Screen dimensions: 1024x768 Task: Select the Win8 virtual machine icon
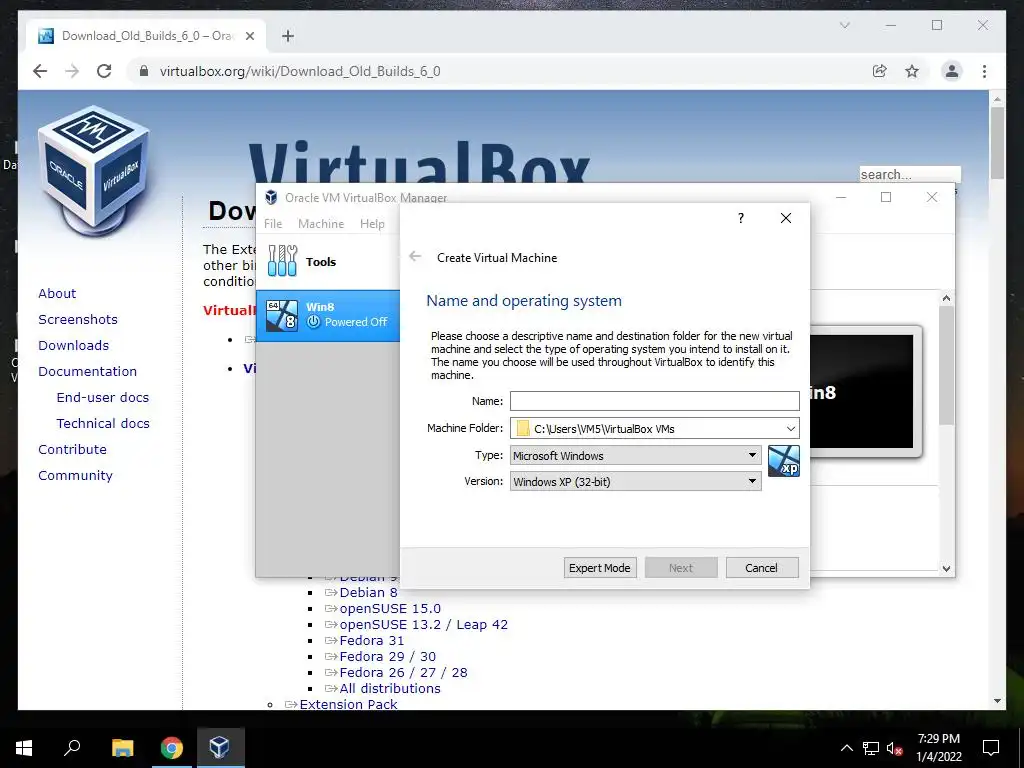(x=283, y=316)
